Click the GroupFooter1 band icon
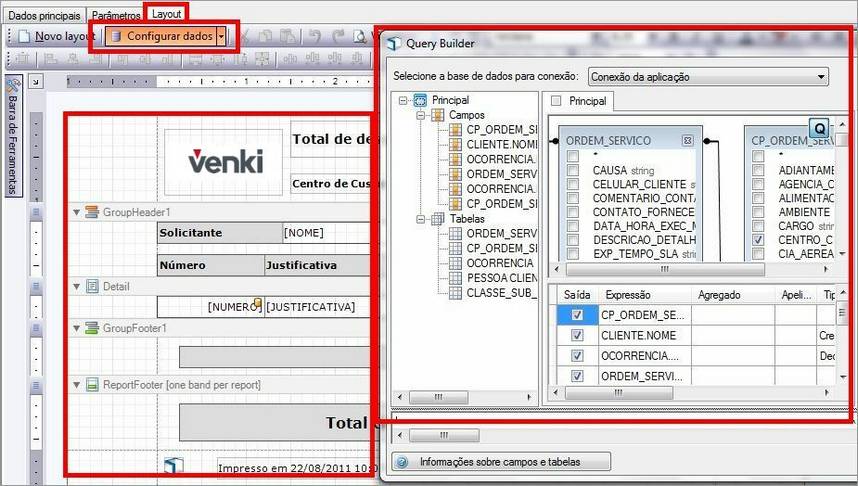The width and height of the screenshot is (858, 486). click(92, 328)
